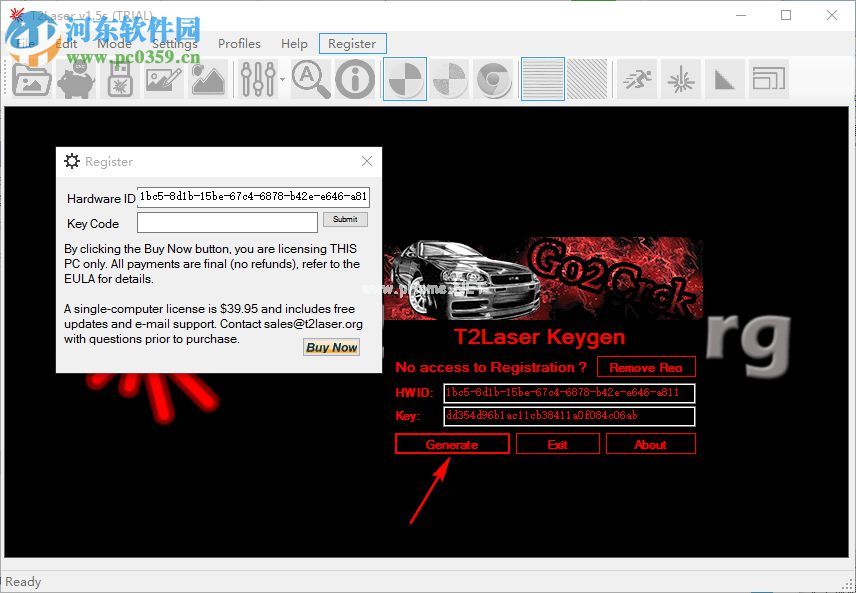Toggle the spiral conversion mode icon
The width and height of the screenshot is (856, 593).
[493, 79]
